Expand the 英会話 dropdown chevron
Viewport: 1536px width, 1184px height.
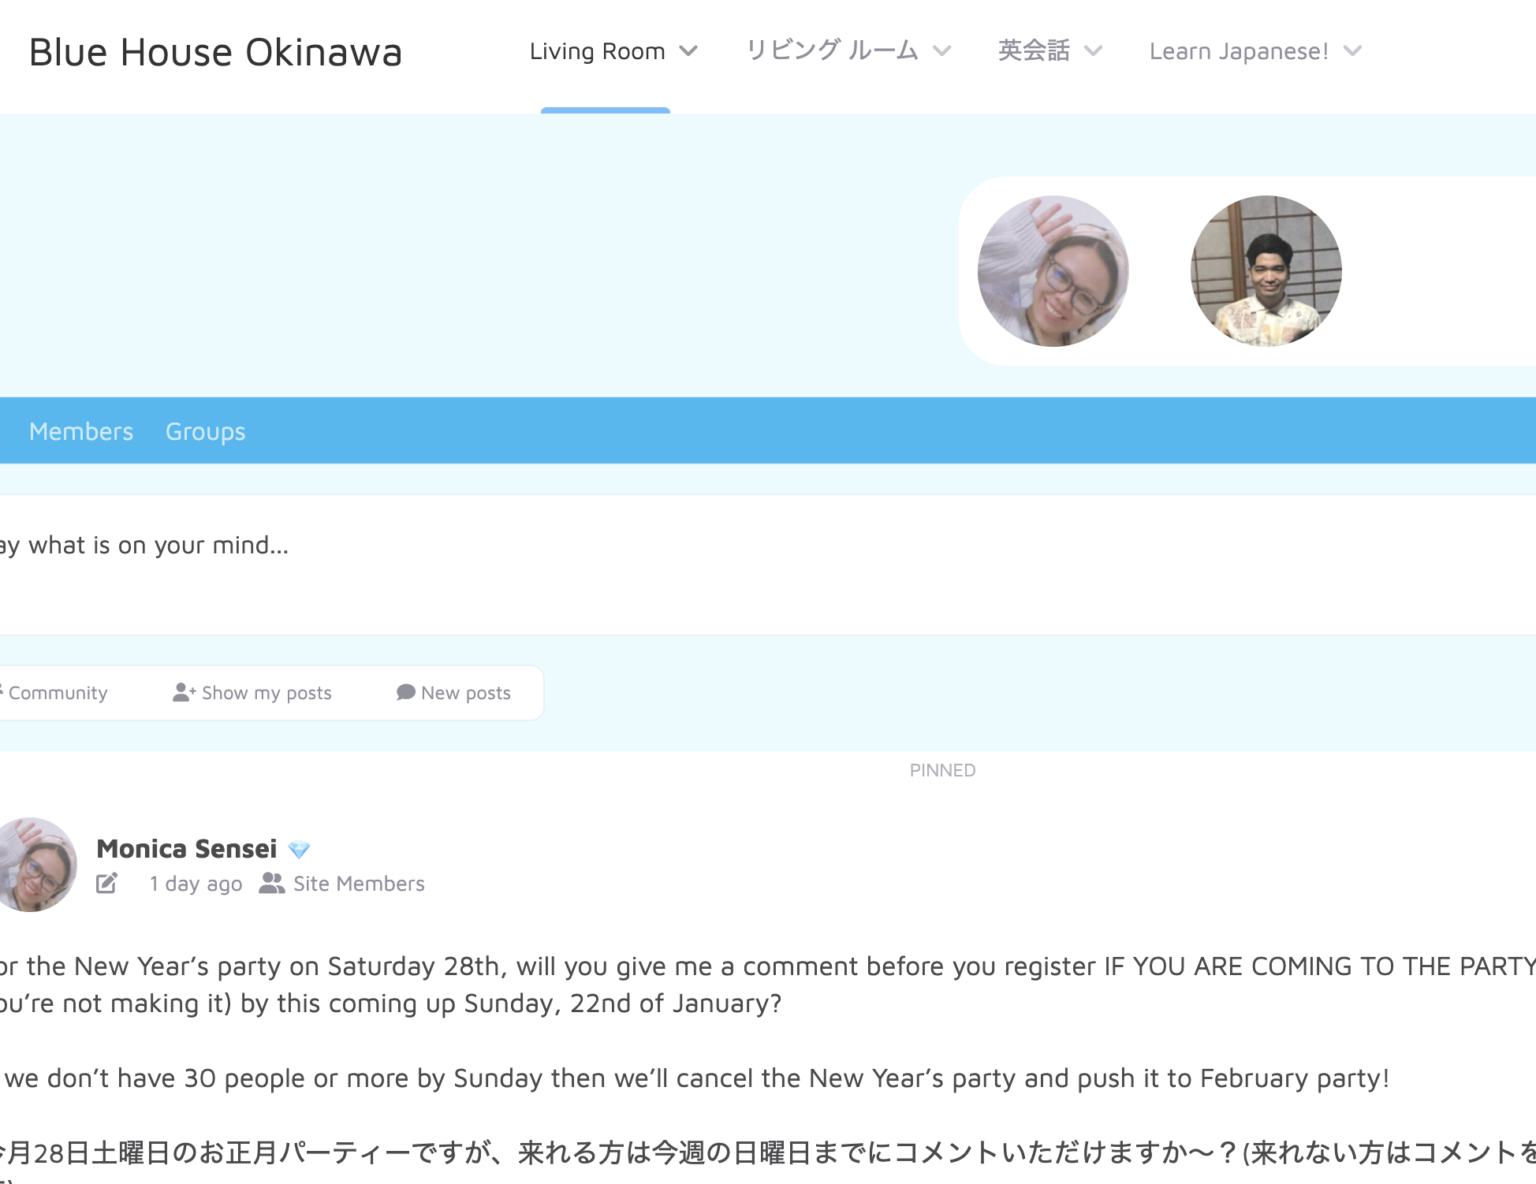1093,51
